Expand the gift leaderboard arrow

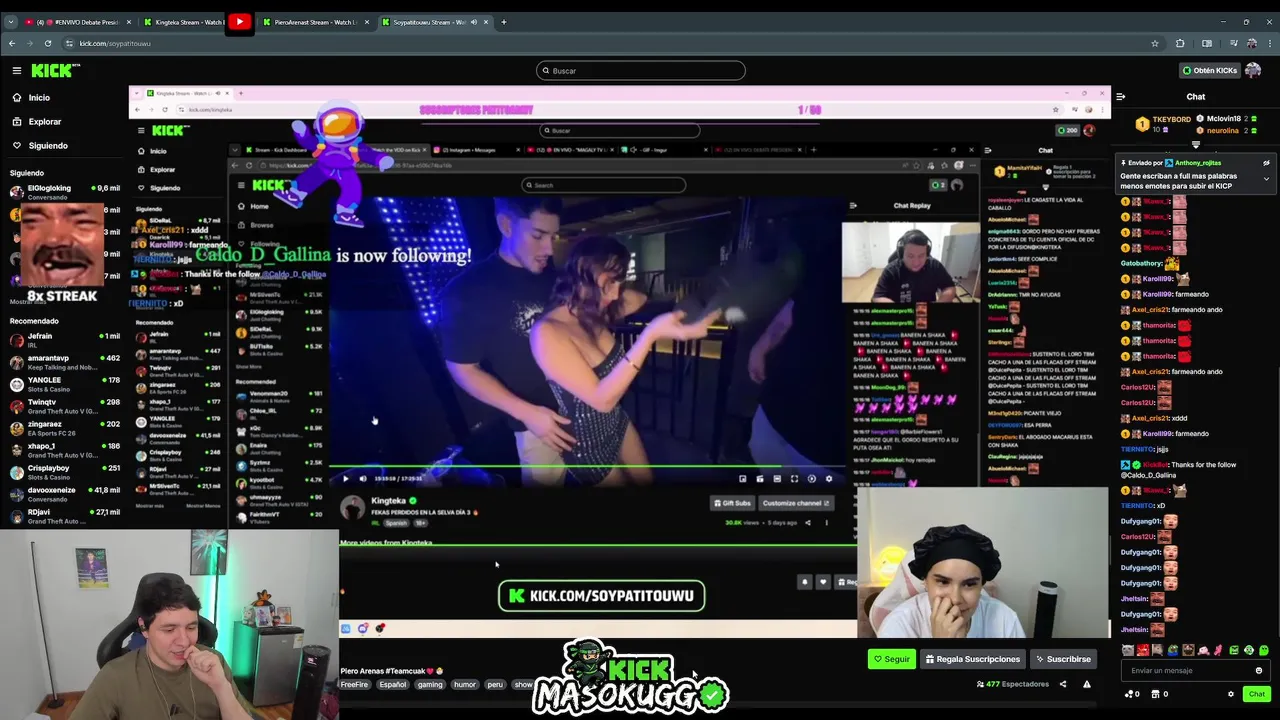pos(1196,145)
